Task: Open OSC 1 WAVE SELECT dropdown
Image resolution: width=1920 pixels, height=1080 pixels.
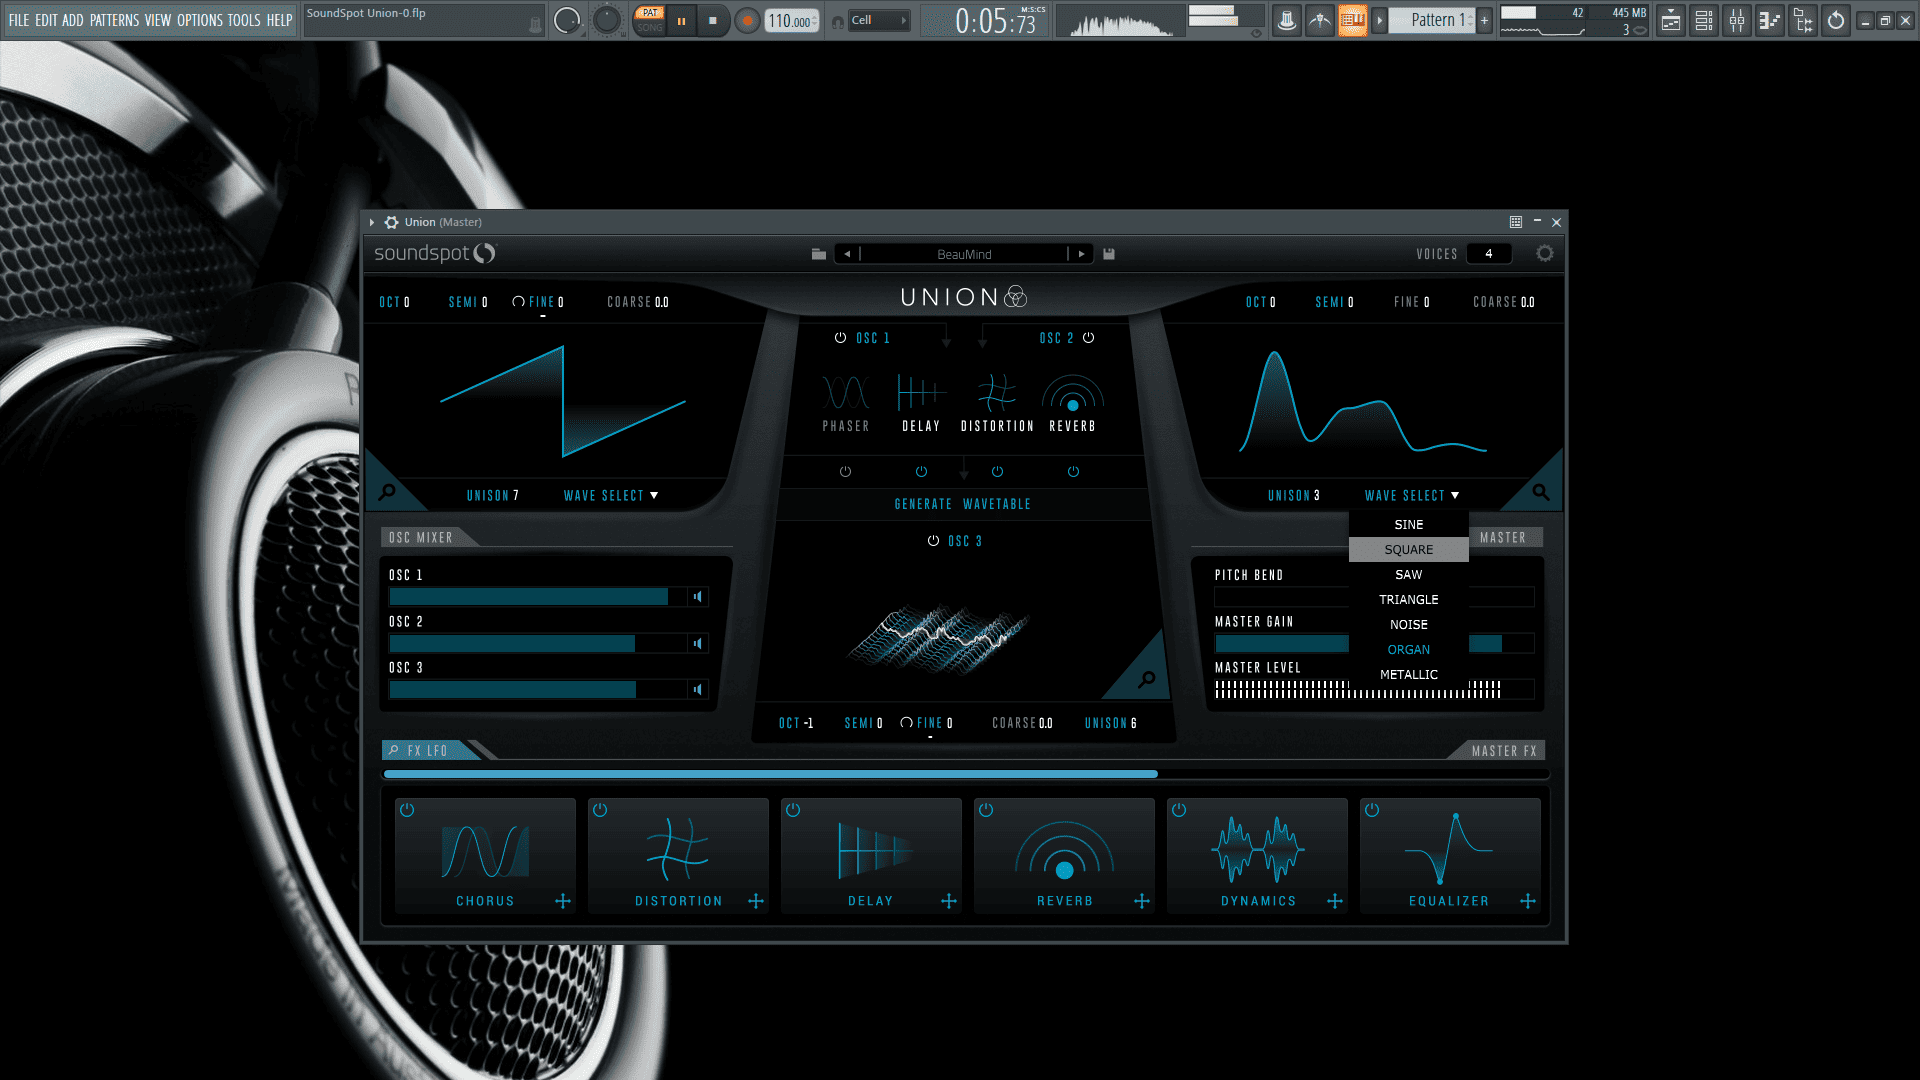Action: point(611,496)
